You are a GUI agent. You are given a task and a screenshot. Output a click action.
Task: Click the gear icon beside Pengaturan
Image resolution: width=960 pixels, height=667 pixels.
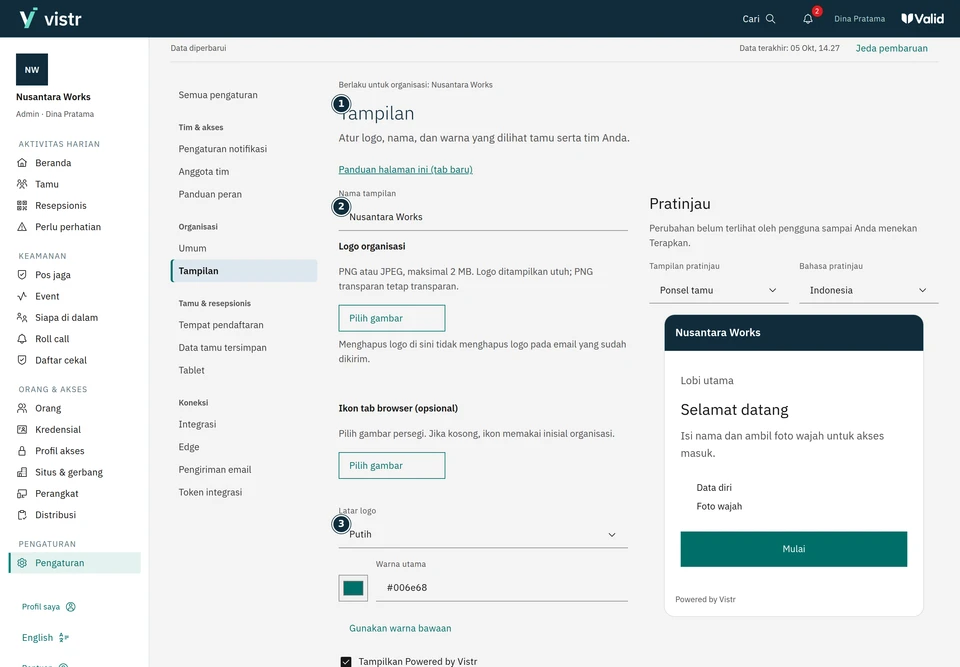pos(22,563)
